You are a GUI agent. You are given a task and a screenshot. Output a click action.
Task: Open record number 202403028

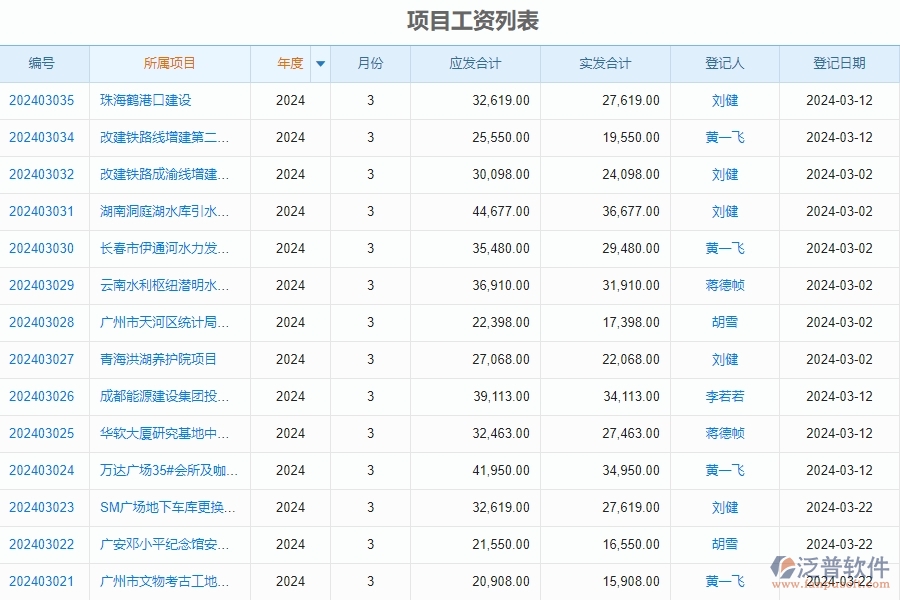pos(41,322)
